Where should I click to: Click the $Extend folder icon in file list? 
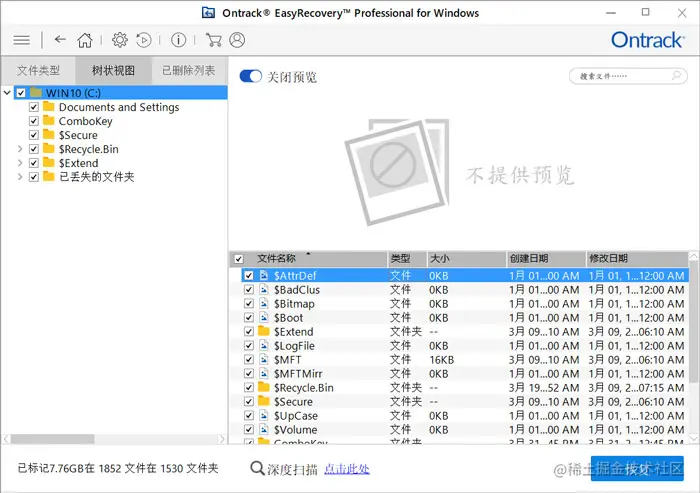tap(264, 331)
